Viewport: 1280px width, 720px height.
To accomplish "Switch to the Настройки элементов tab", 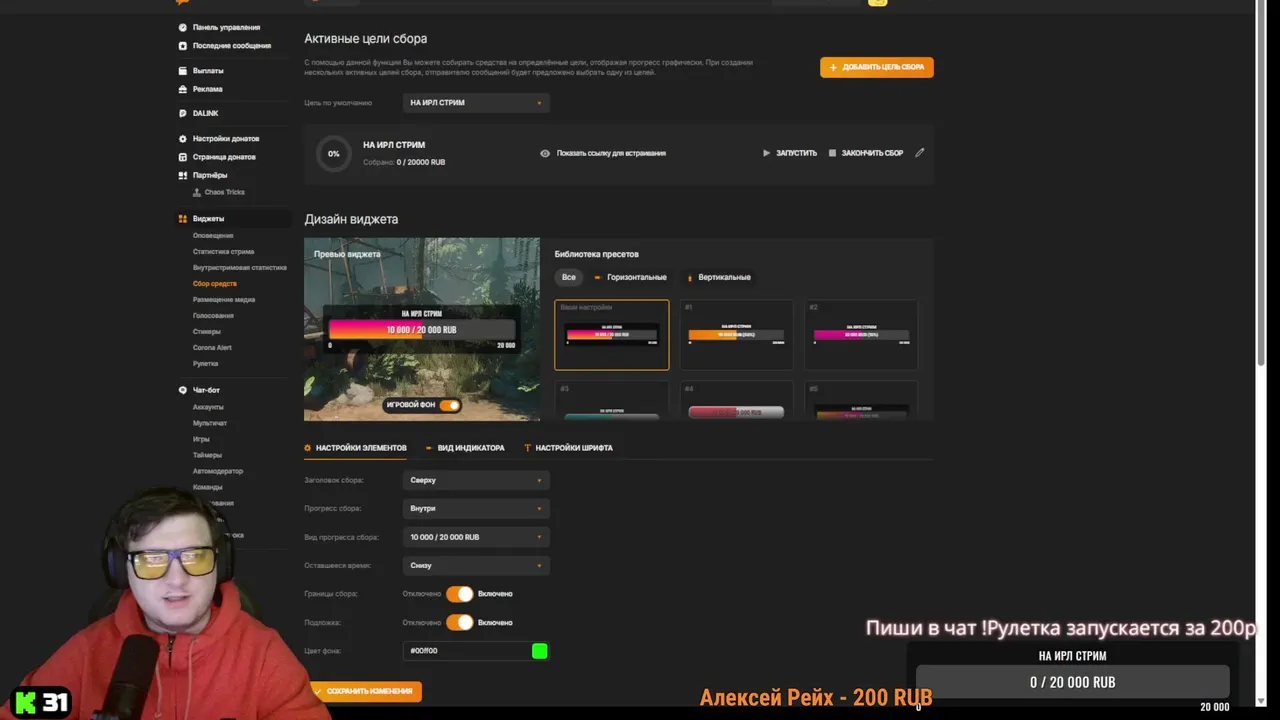I will click(355, 448).
